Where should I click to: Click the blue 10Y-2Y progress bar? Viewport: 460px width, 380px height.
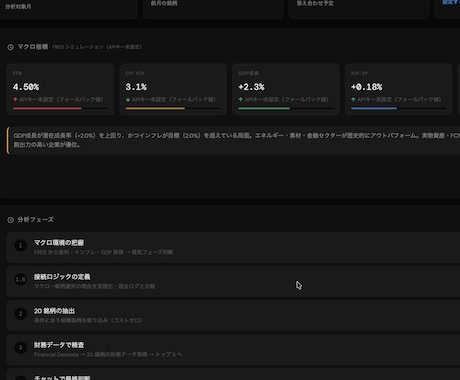[x=374, y=108]
